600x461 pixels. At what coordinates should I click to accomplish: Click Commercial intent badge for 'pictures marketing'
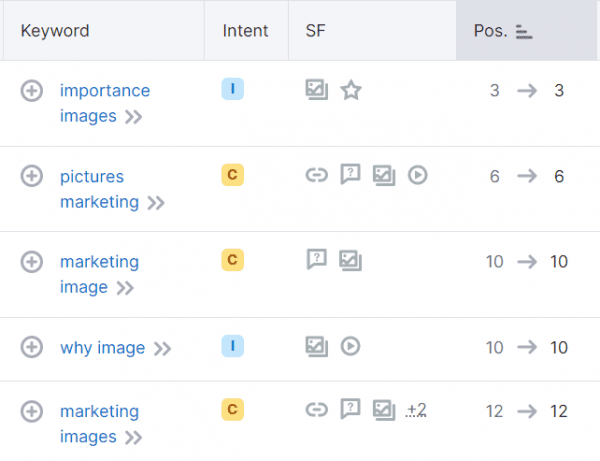[x=233, y=175]
